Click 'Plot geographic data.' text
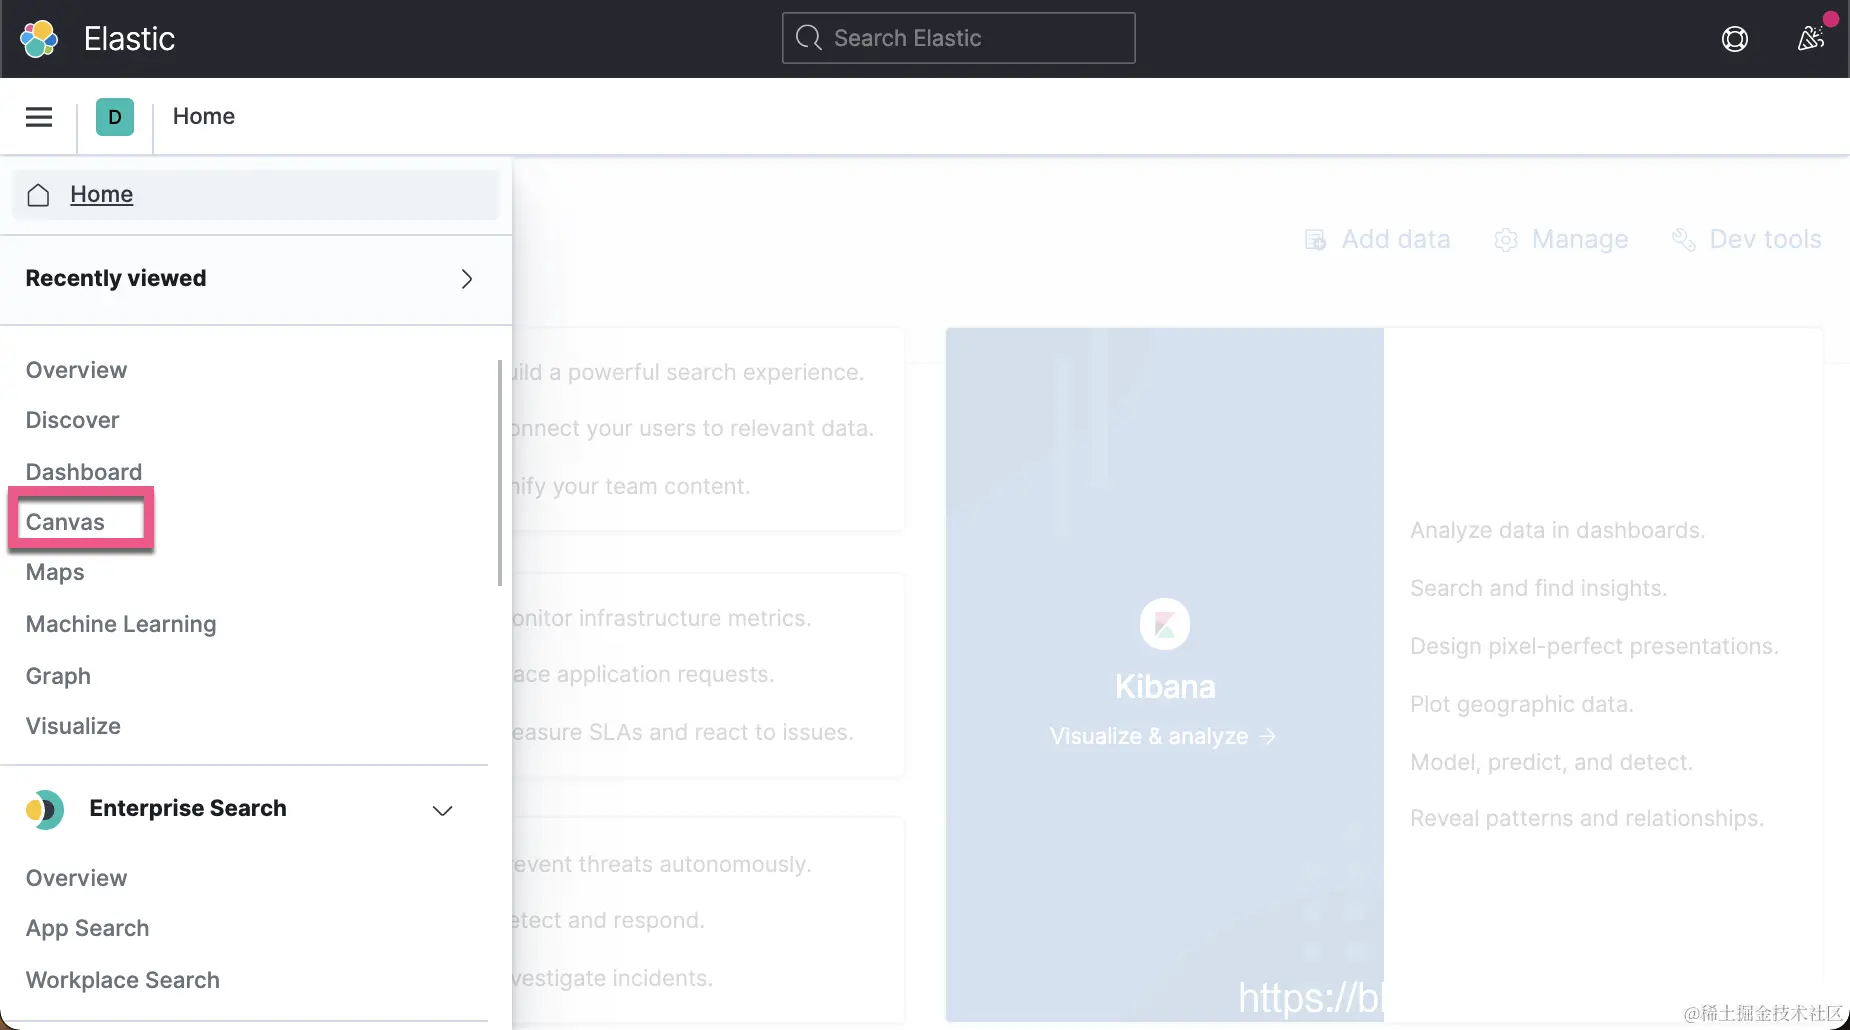Viewport: 1850px width, 1030px height. coord(1521,705)
